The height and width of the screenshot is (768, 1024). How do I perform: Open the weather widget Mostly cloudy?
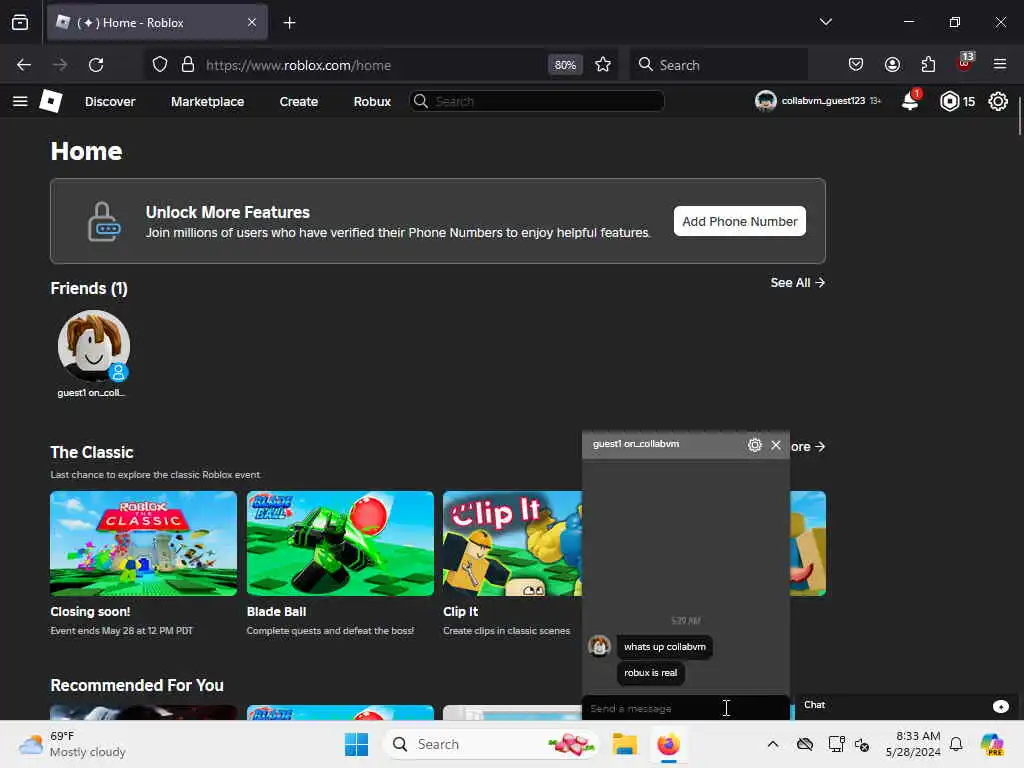(x=72, y=744)
